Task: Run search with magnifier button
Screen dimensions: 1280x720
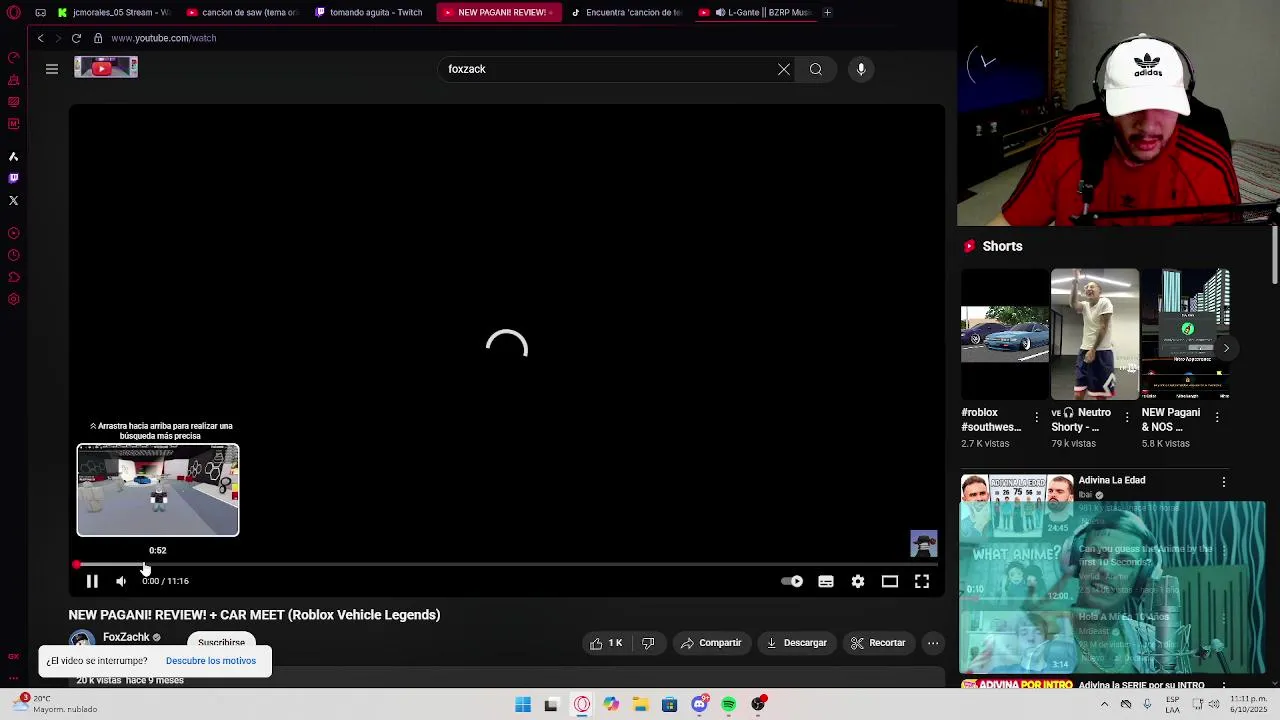Action: tap(816, 69)
